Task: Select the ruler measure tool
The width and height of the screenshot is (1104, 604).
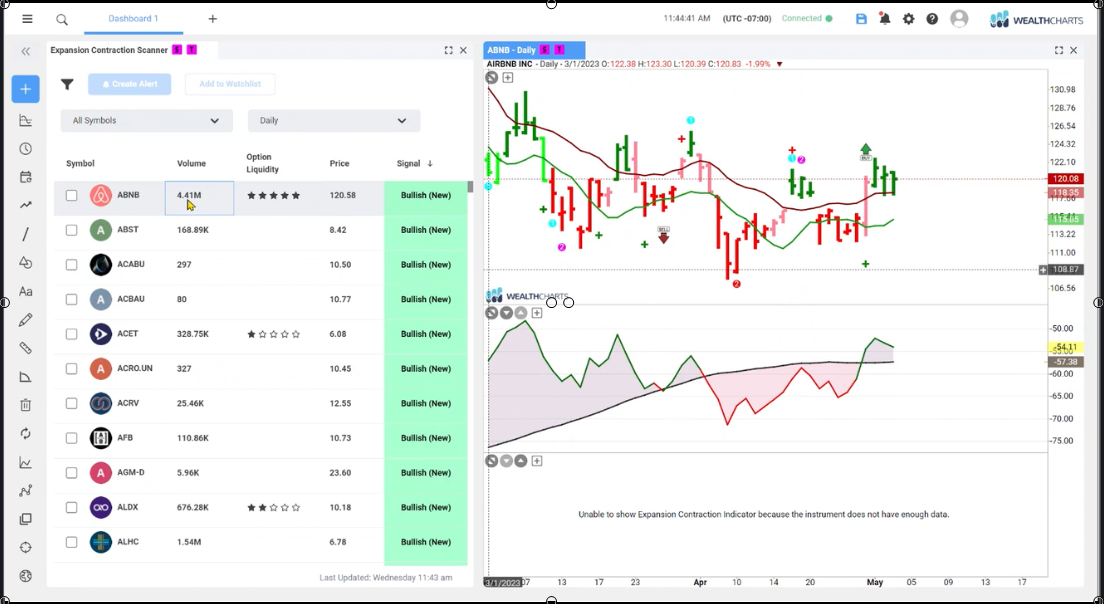Action: pos(25,348)
